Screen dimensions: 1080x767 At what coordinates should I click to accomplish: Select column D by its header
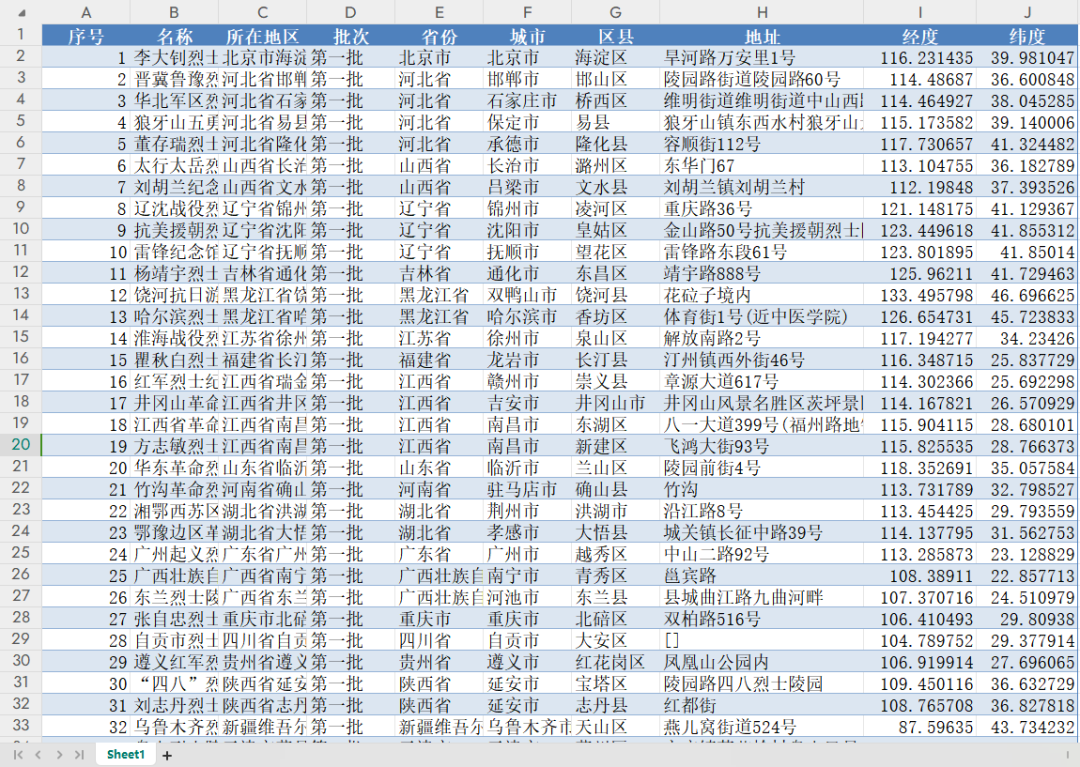pos(351,12)
